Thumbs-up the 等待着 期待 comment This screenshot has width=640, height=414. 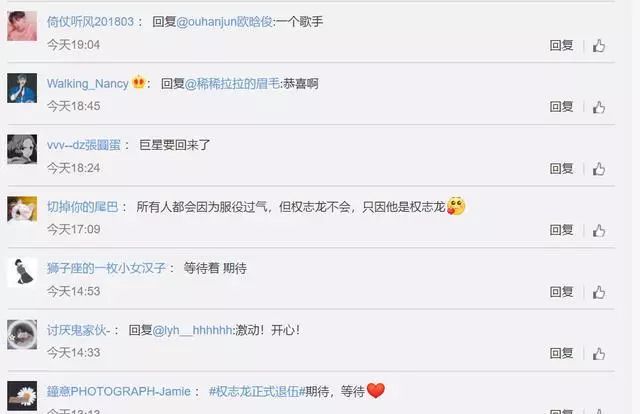click(599, 292)
